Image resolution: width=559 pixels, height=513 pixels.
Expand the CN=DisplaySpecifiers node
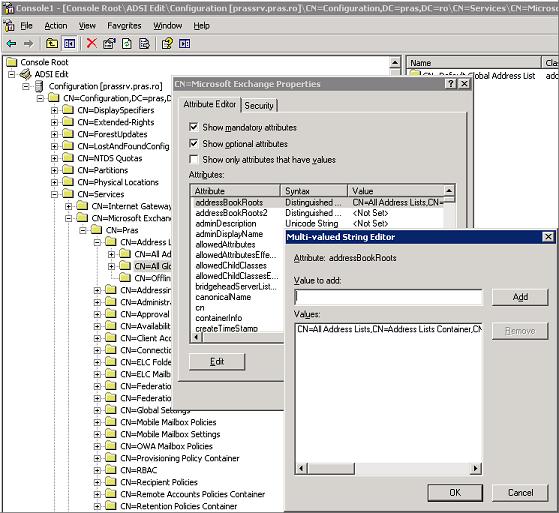coord(54,110)
